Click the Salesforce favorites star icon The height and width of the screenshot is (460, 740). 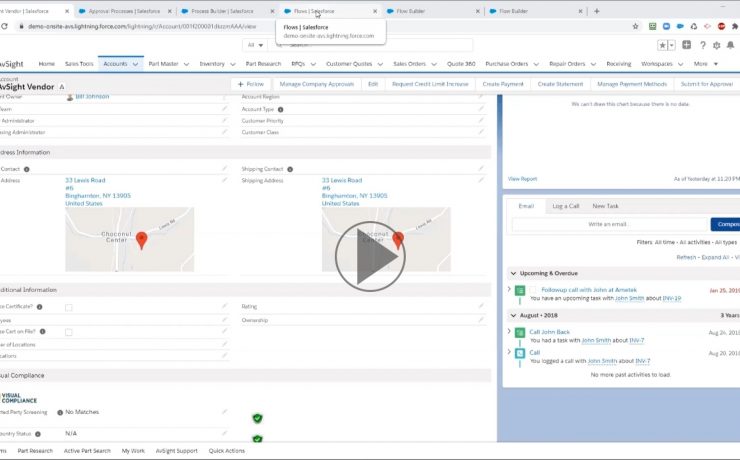(663, 45)
